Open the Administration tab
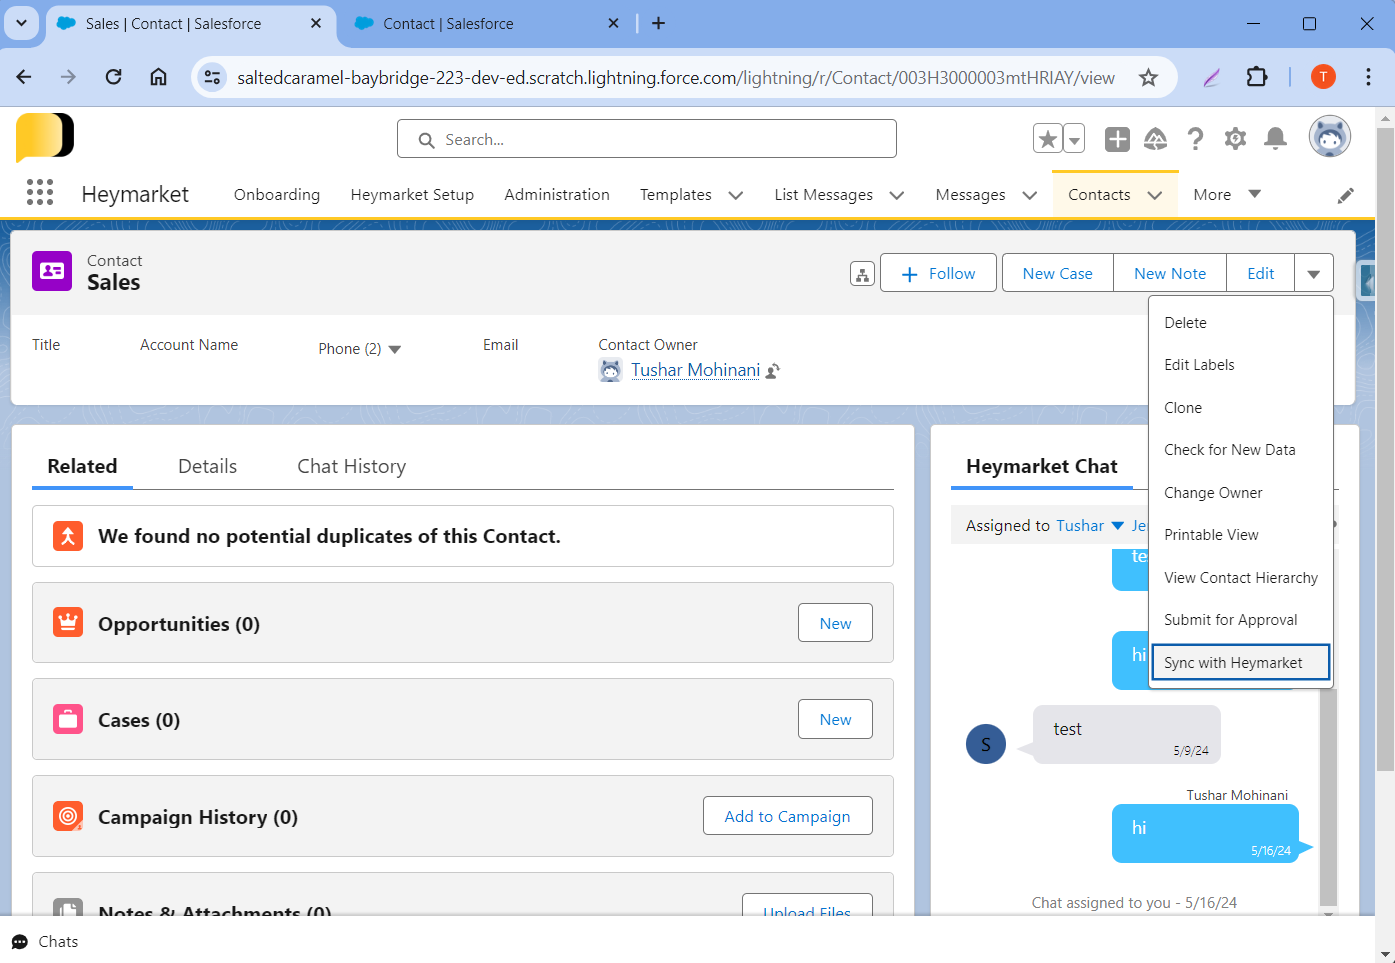 pos(557,195)
